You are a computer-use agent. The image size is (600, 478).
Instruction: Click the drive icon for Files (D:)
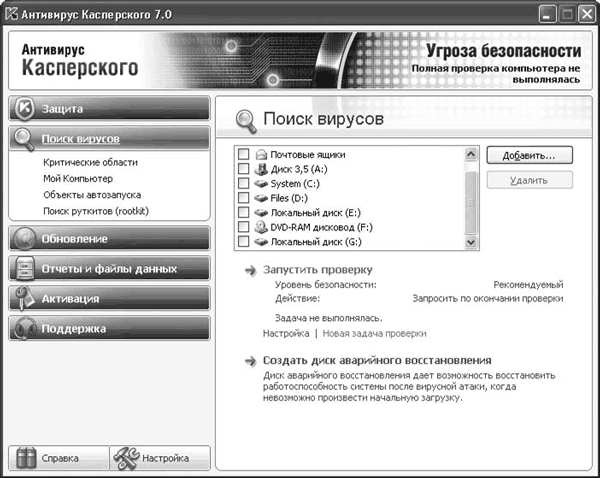(x=261, y=198)
